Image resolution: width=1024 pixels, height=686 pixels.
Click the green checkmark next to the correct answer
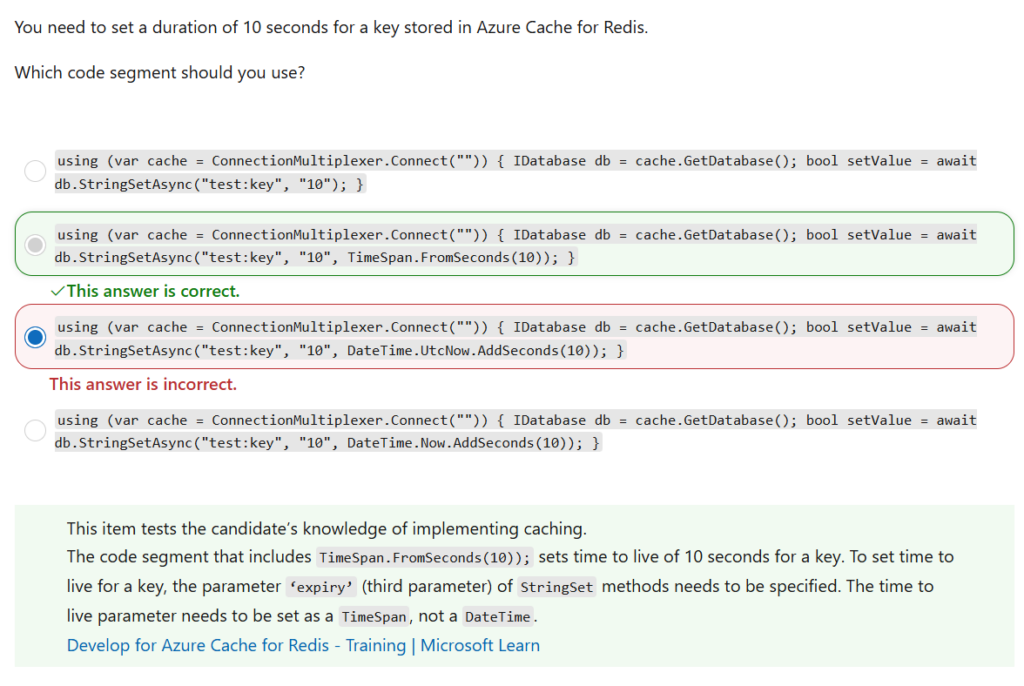57,291
